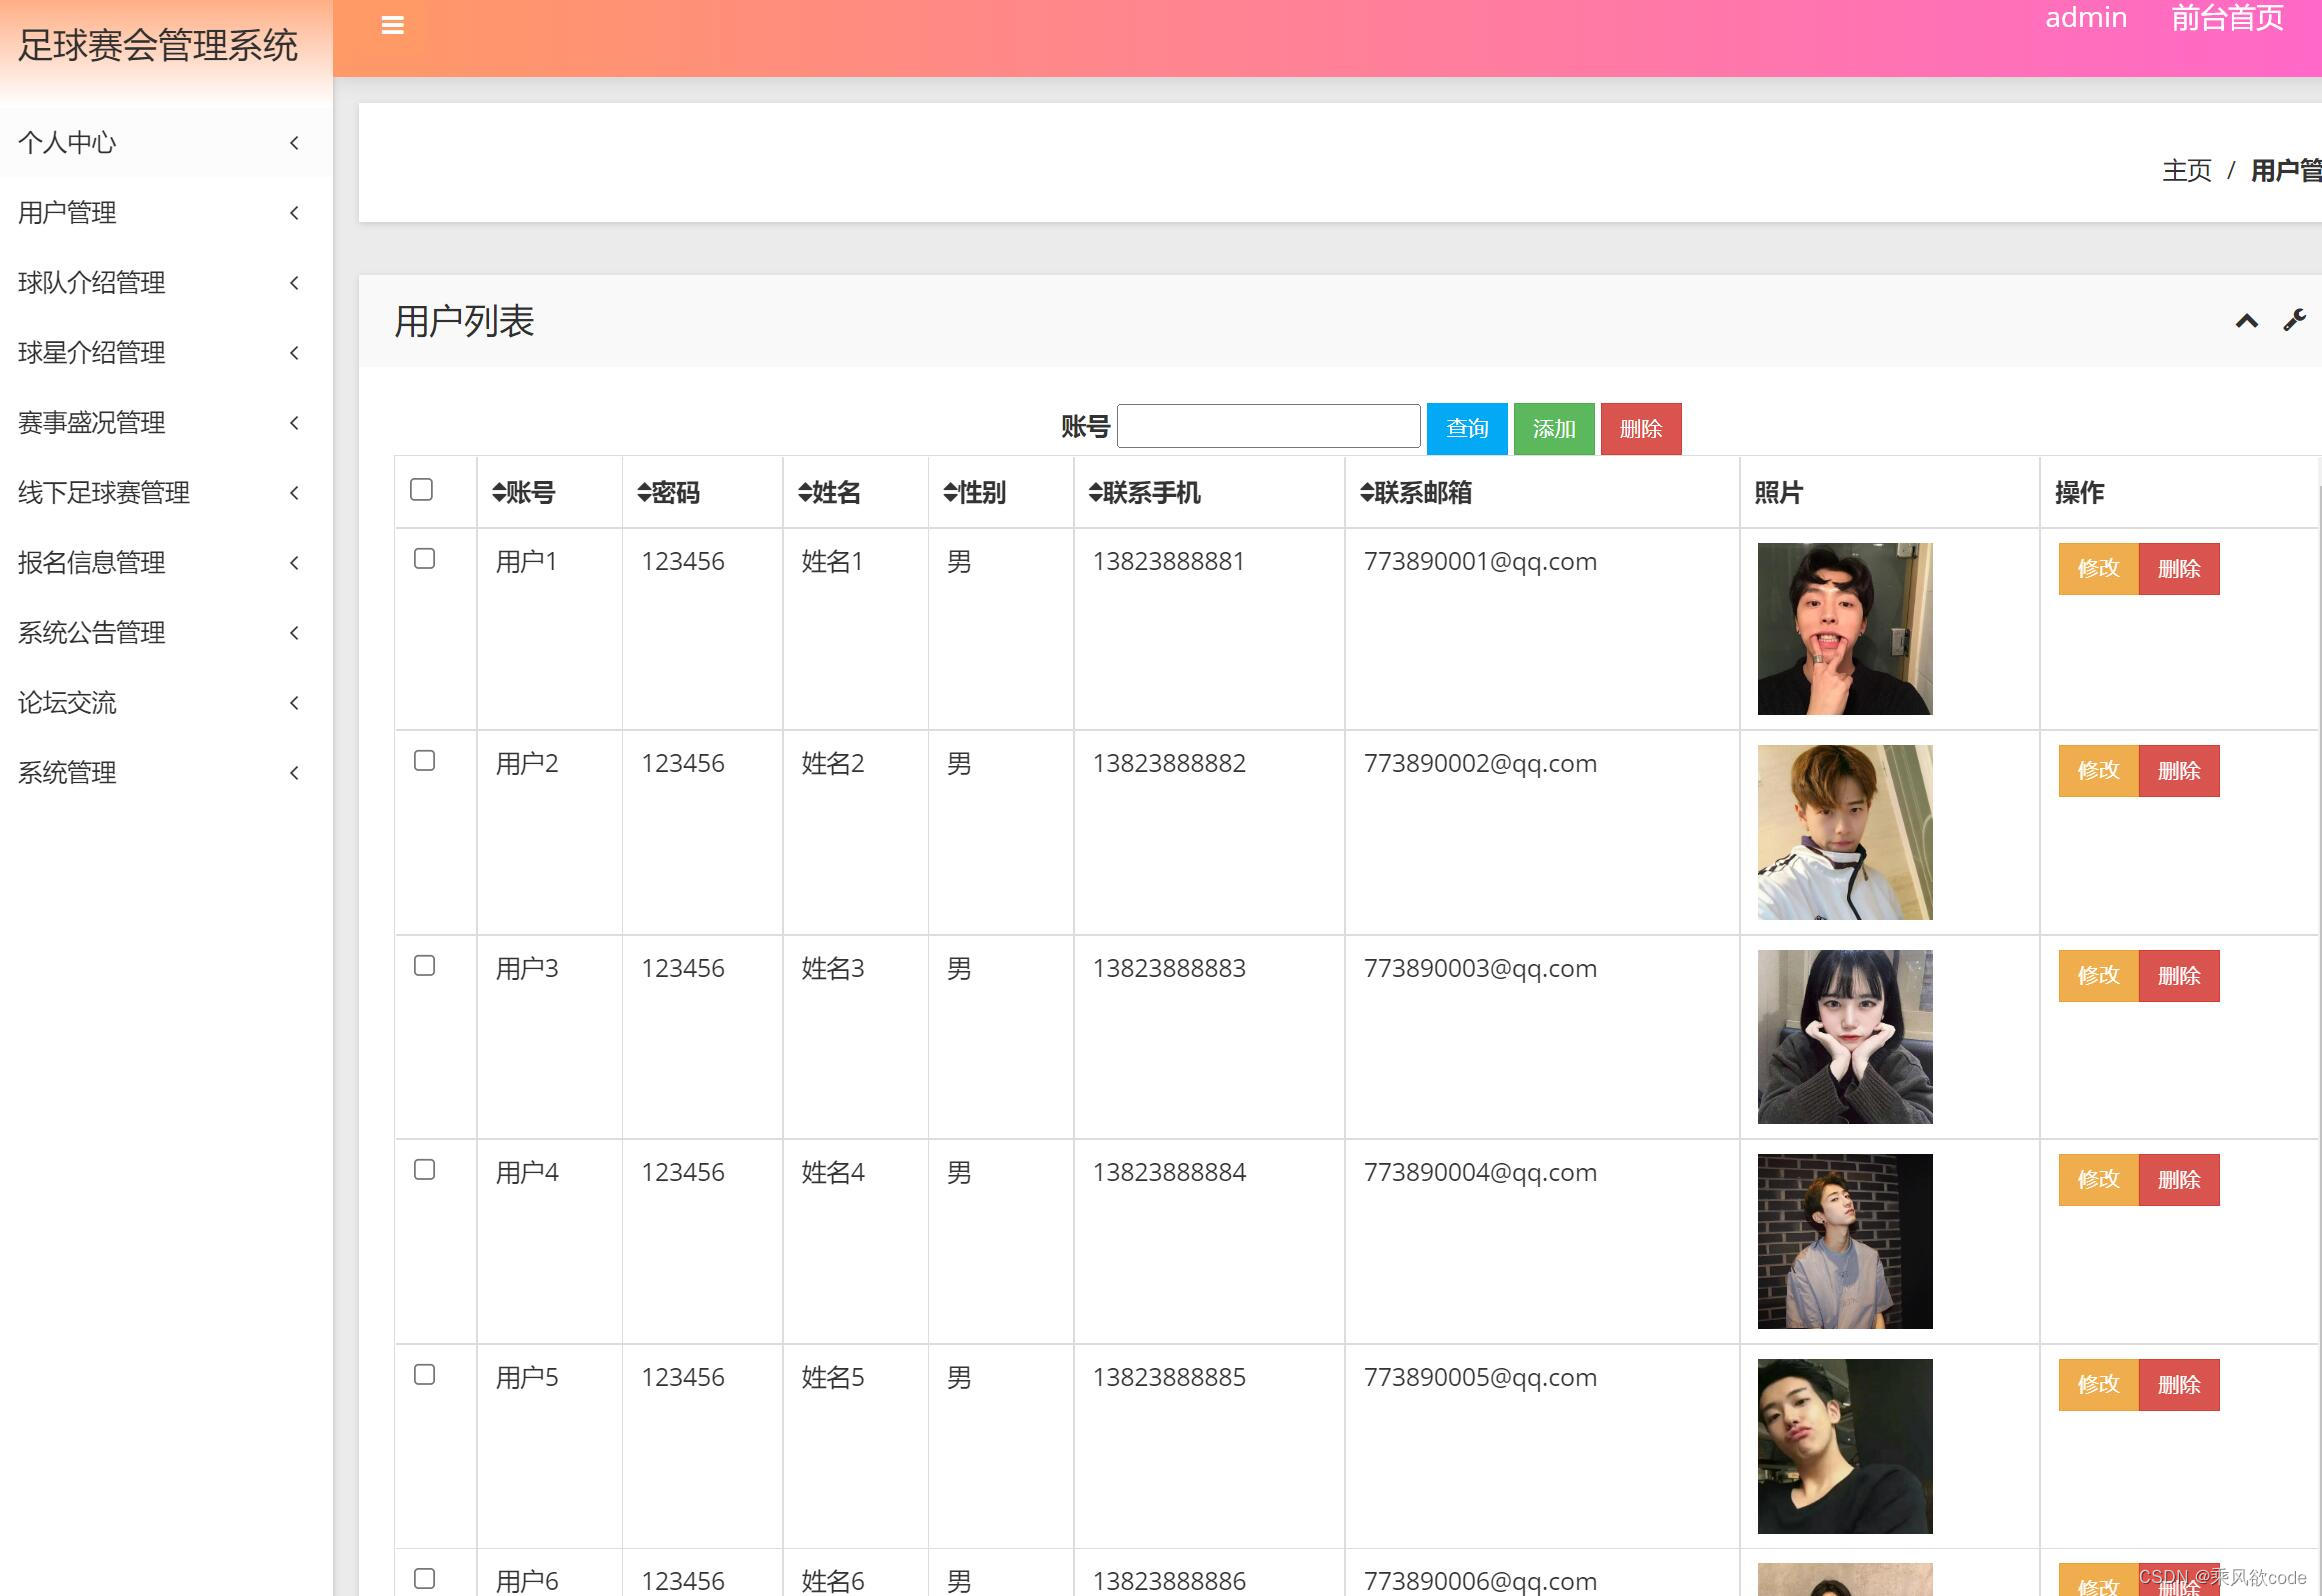Sort the table by 联系手机 column
The image size is (2322, 1596).
(1144, 492)
